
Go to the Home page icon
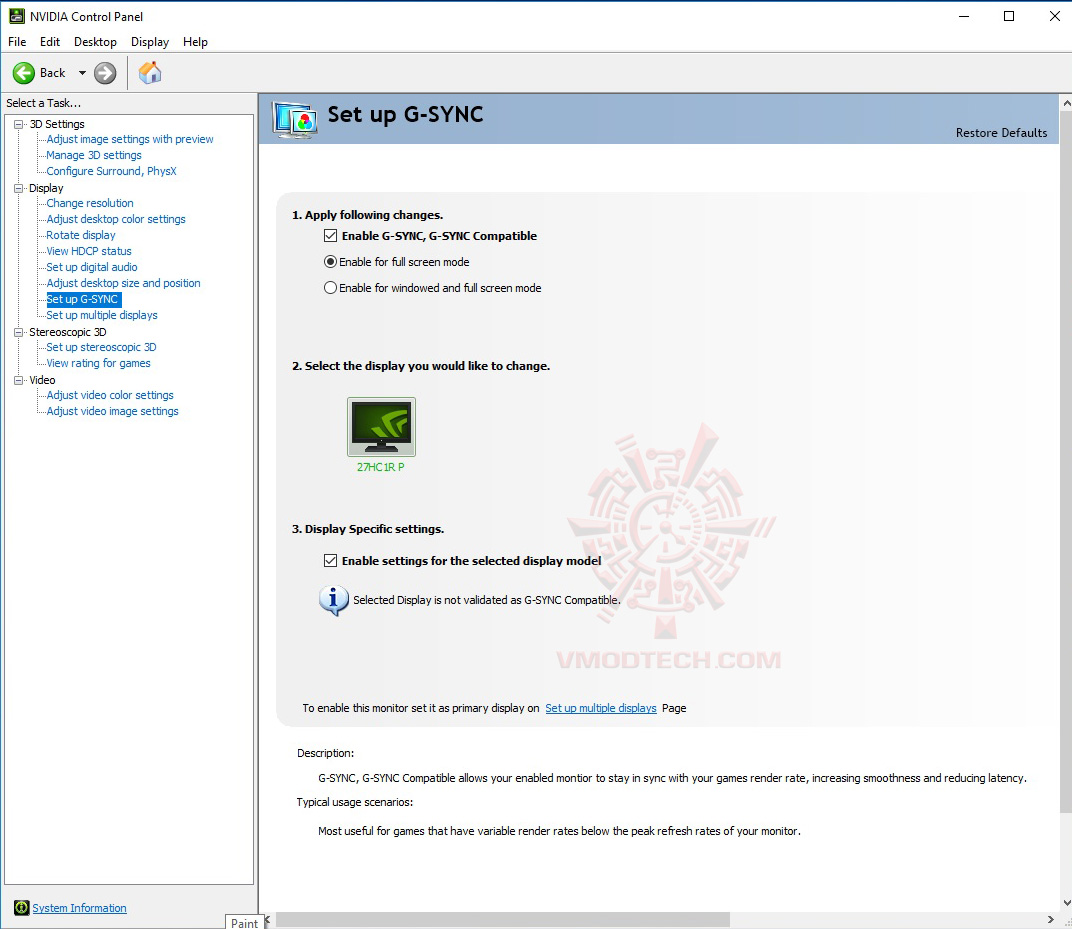click(x=150, y=72)
